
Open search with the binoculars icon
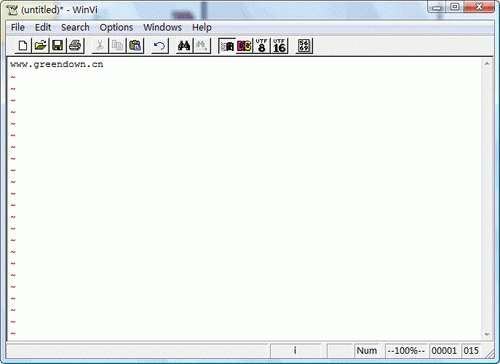[x=184, y=46]
